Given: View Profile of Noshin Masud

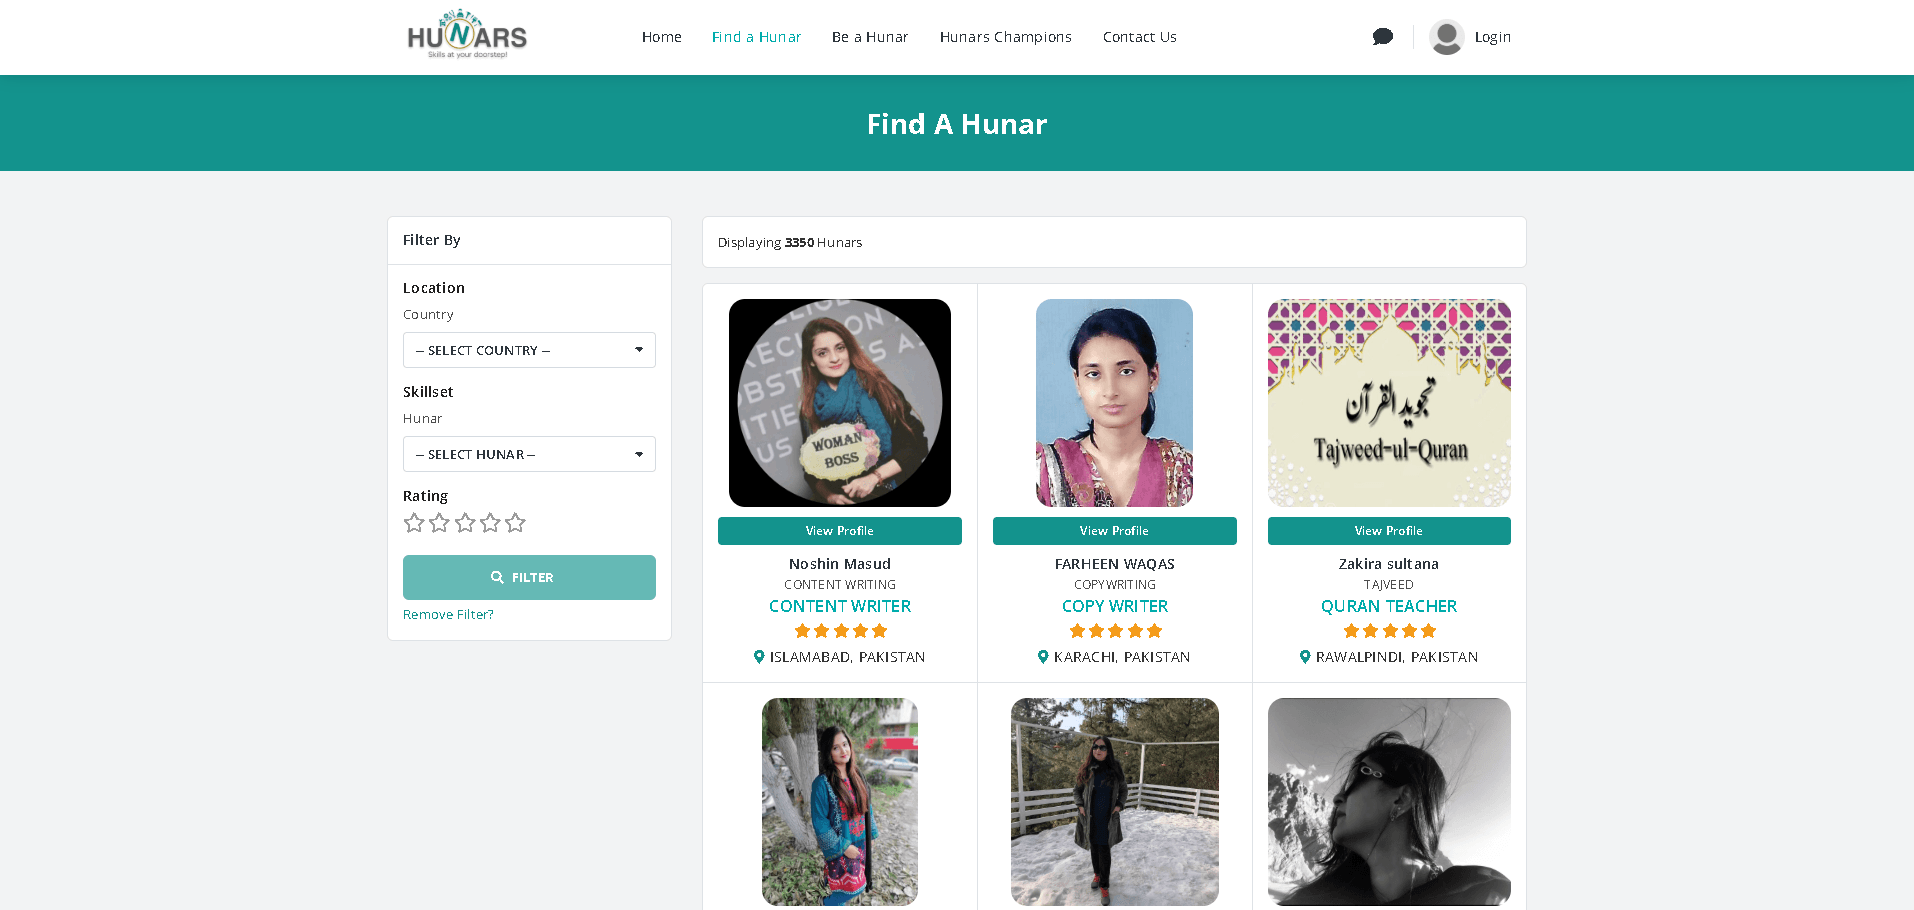Looking at the screenshot, I should click(x=840, y=531).
